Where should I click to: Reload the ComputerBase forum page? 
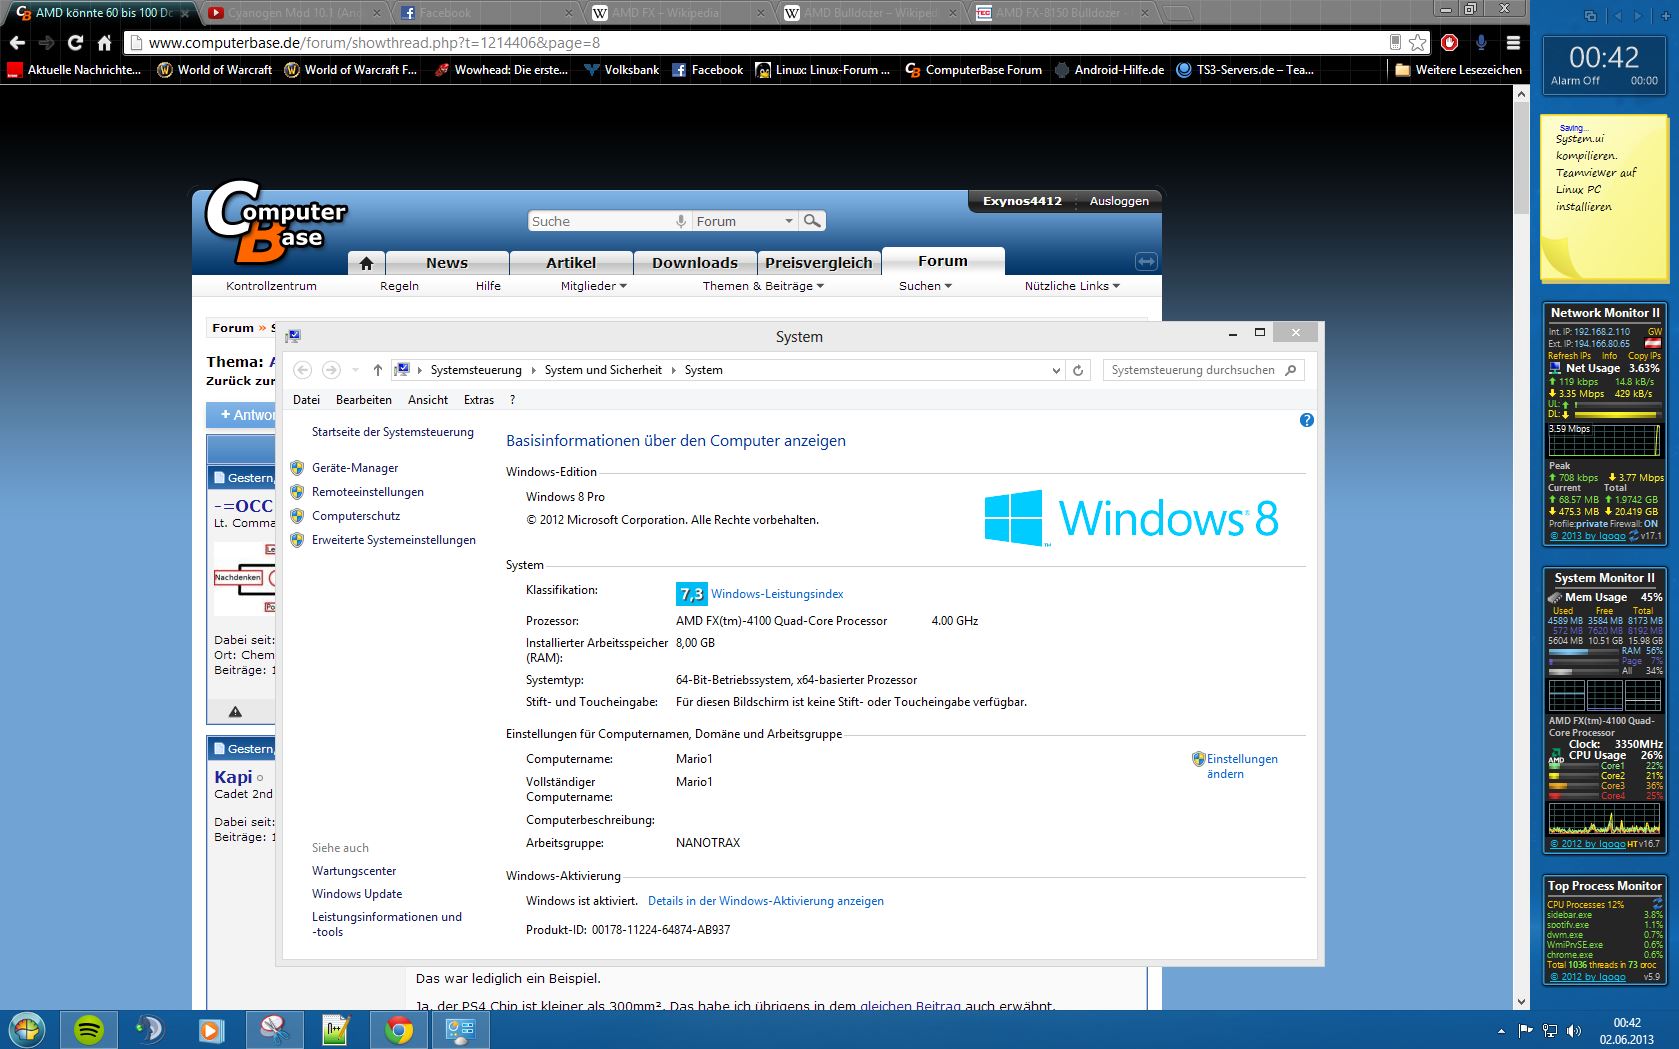[75, 43]
